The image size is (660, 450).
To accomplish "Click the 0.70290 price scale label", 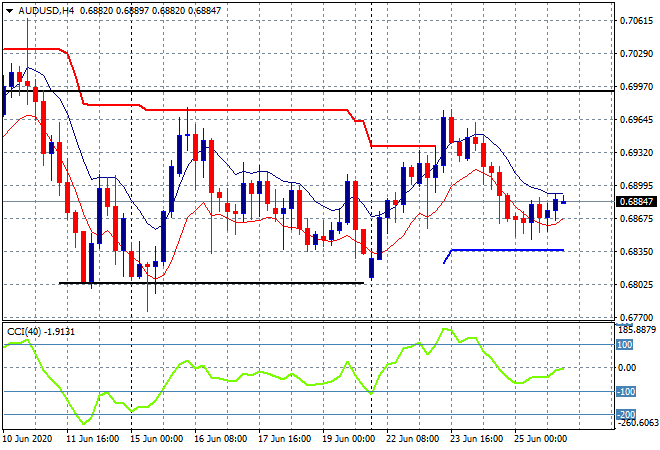I will pyautogui.click(x=636, y=53).
